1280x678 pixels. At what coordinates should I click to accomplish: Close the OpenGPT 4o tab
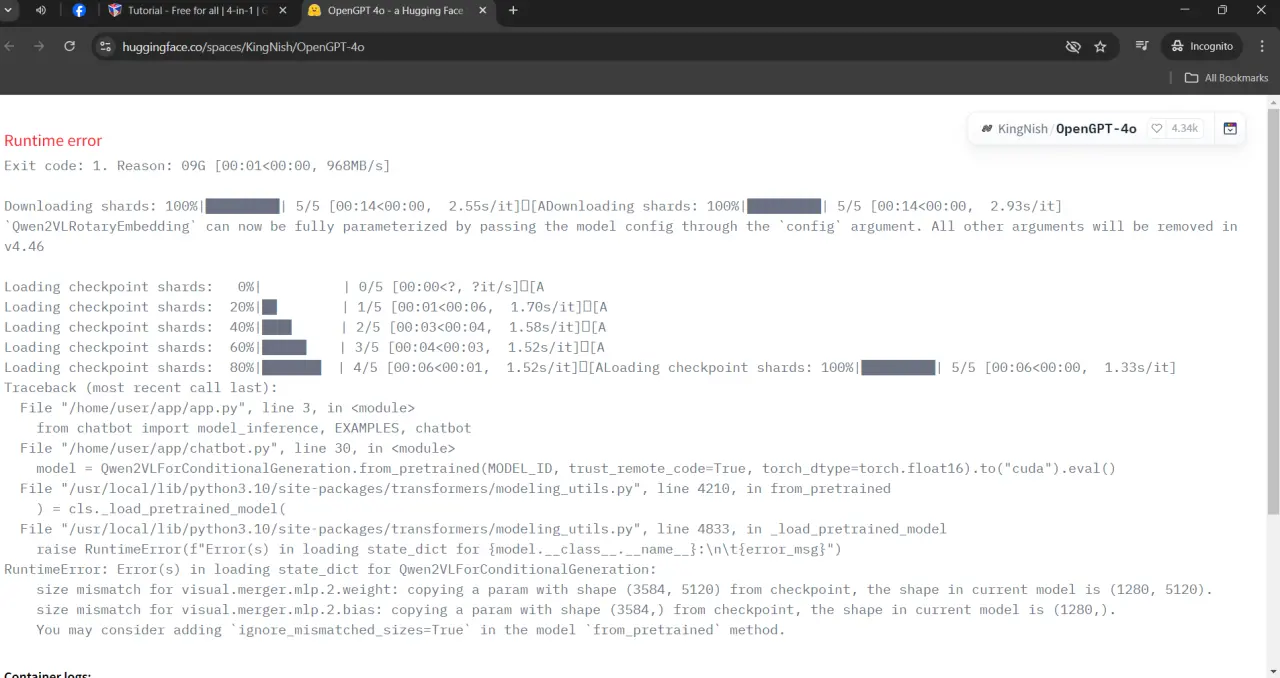tap(481, 10)
